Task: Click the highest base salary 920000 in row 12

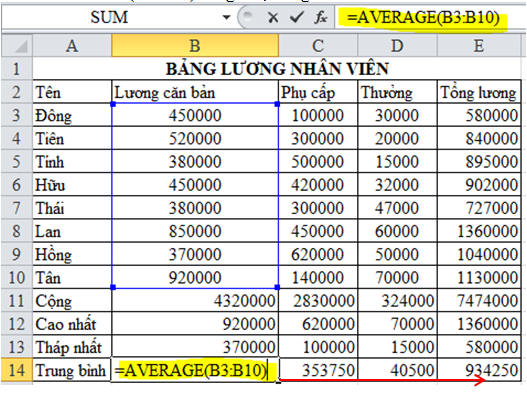Action: coord(195,324)
